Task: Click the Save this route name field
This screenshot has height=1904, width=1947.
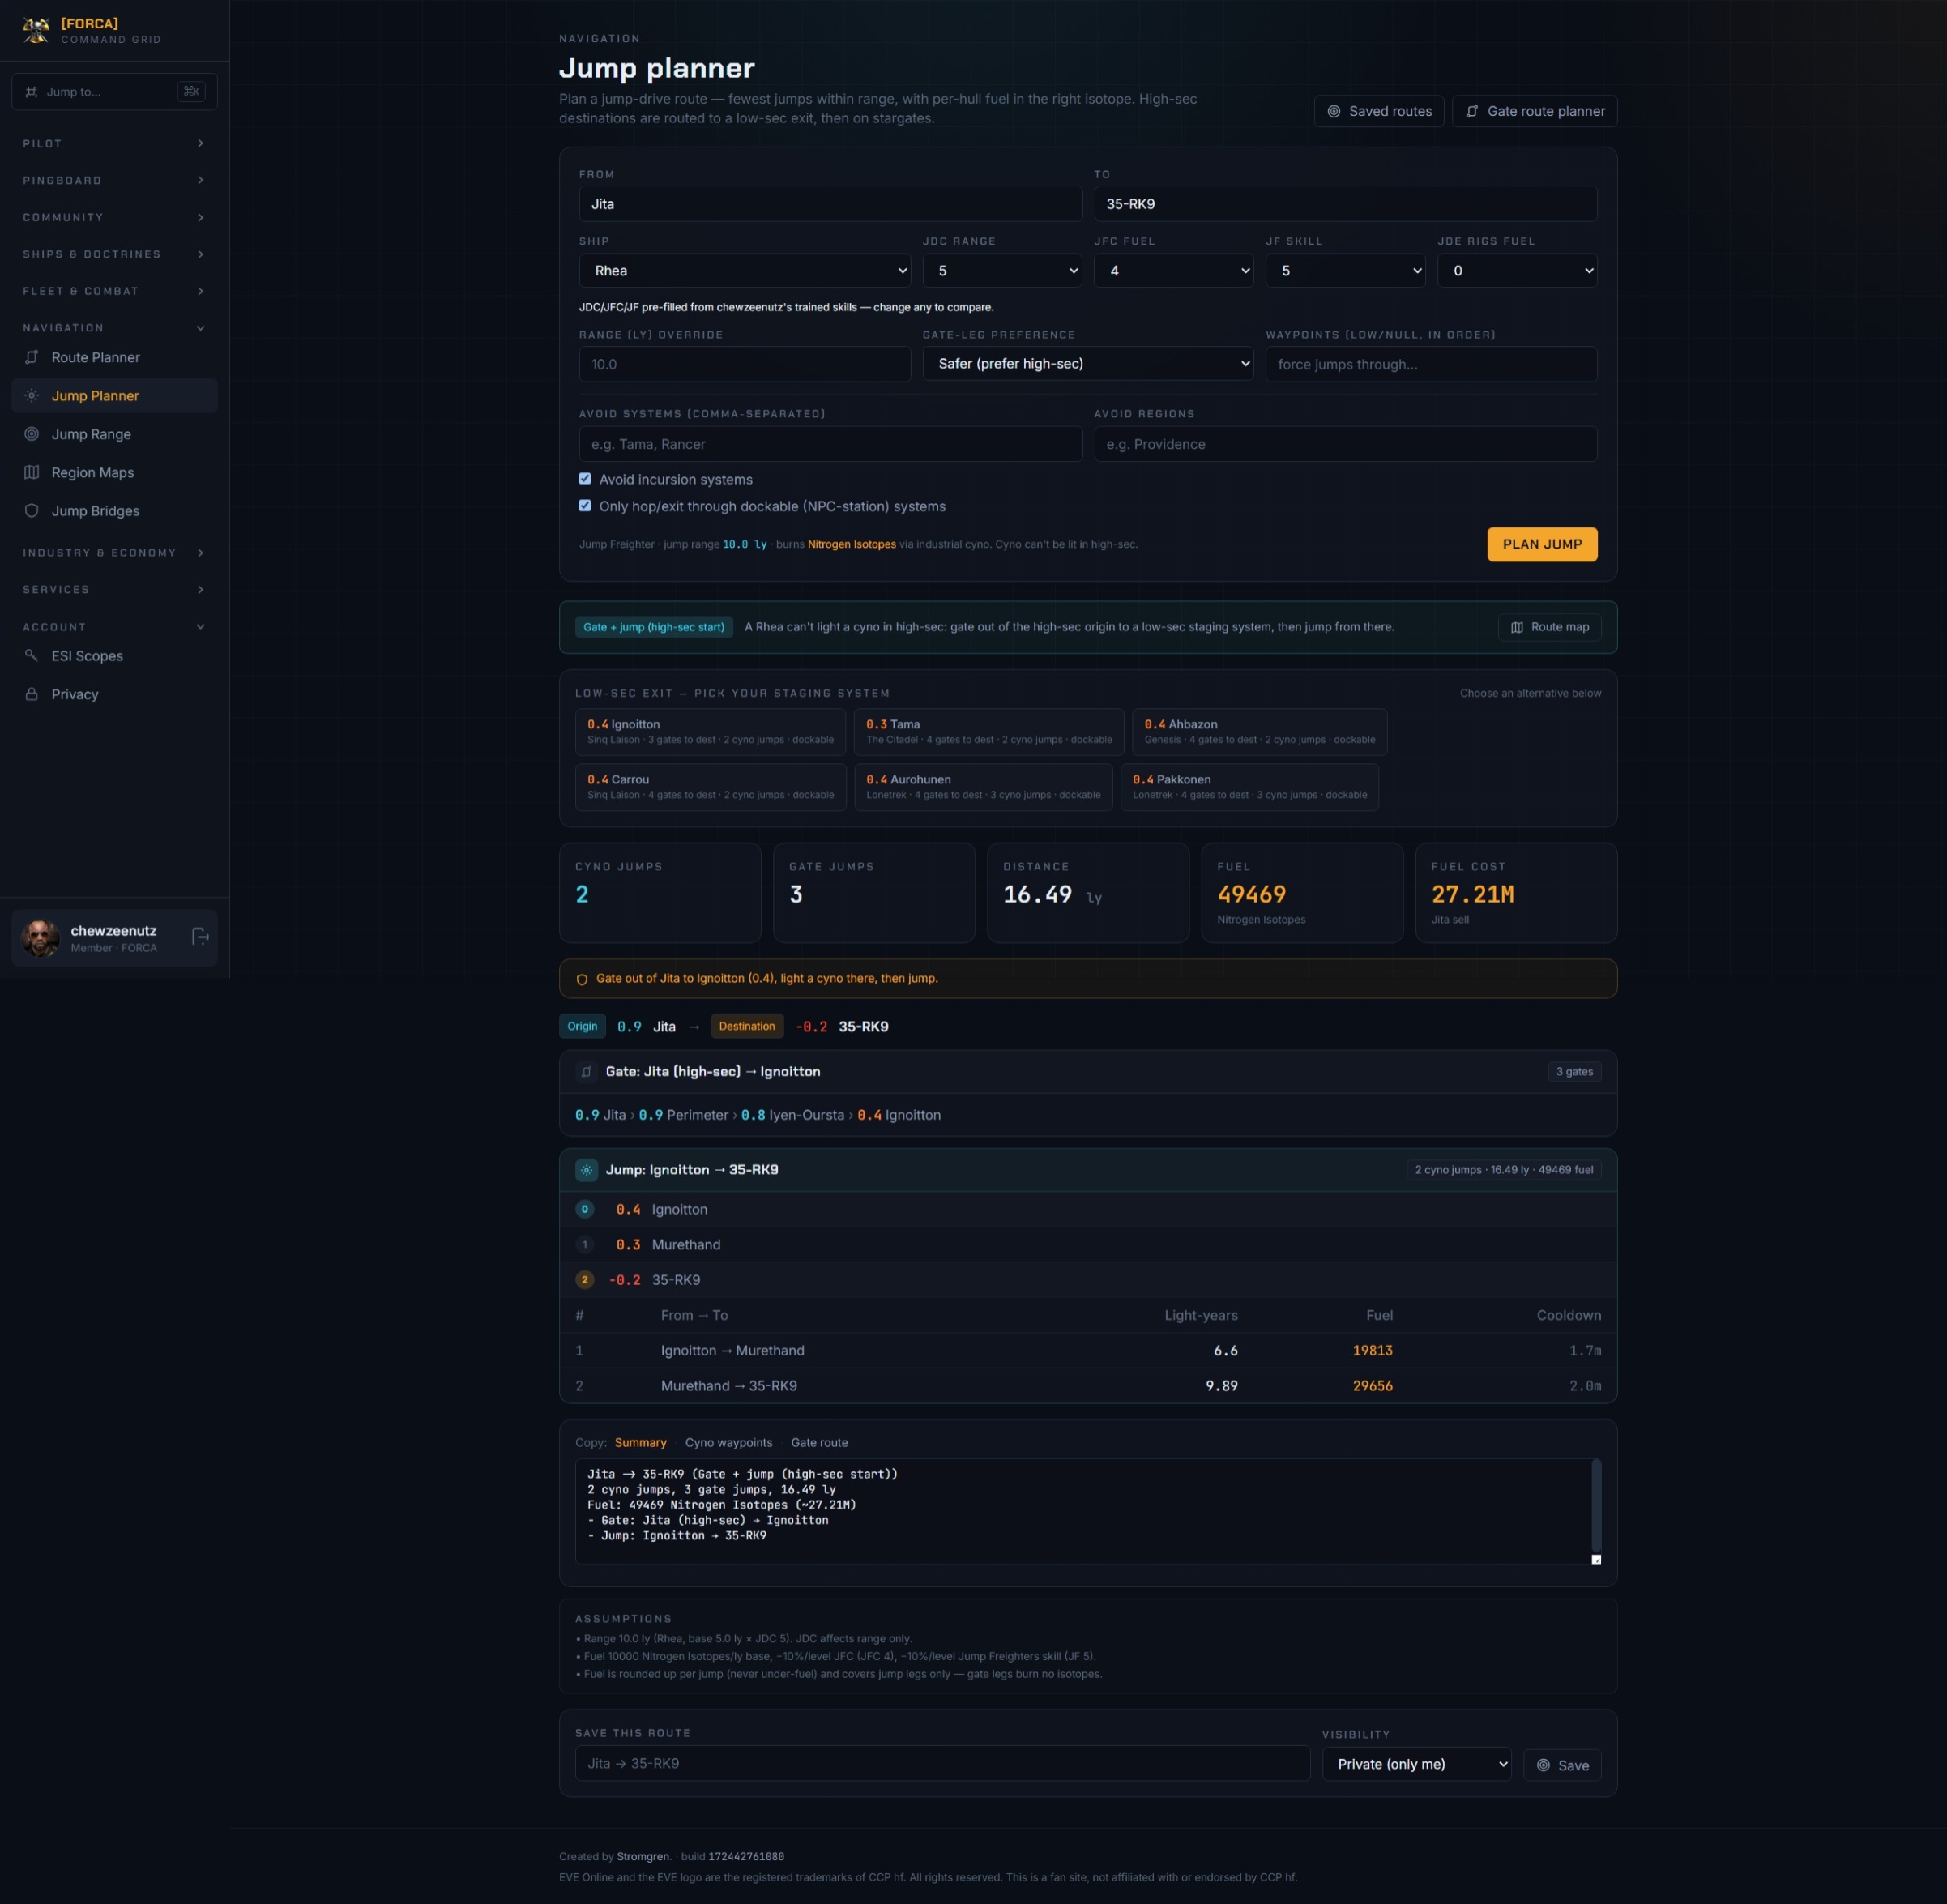Action: point(942,1764)
